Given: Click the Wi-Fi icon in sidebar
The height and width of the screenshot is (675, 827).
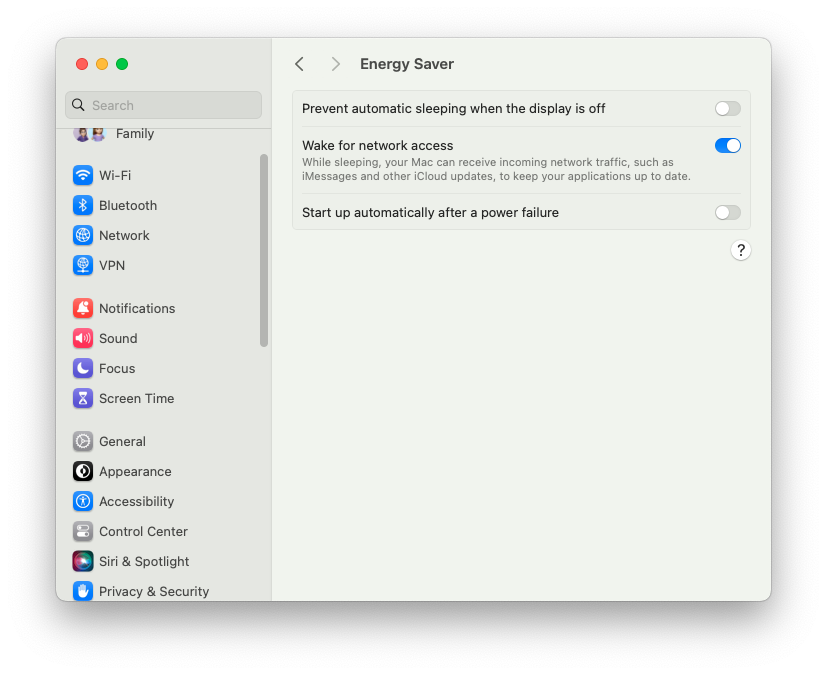Looking at the screenshot, I should 83,175.
